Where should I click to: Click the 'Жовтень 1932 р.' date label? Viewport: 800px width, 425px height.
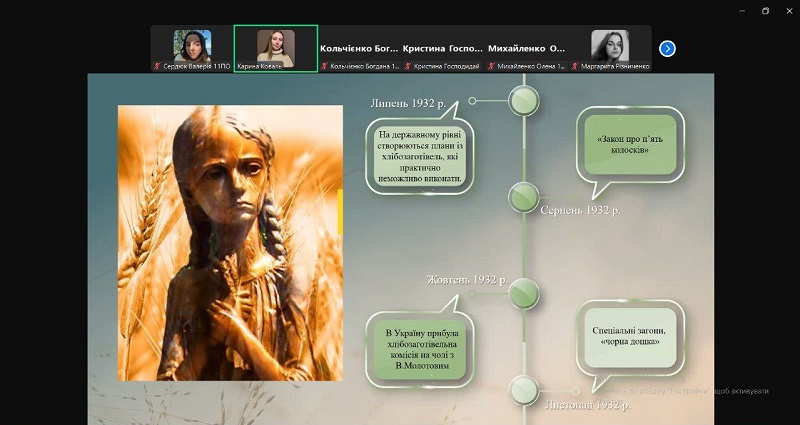[x=467, y=280]
